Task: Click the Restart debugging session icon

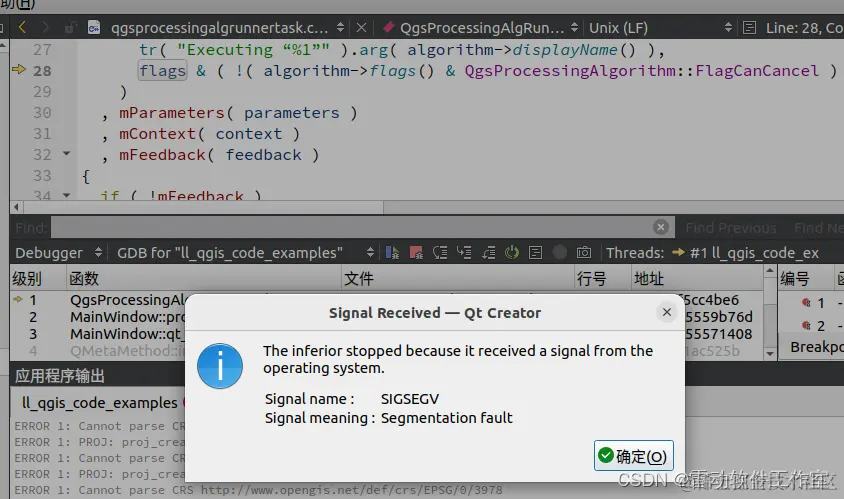Action: tap(511, 252)
